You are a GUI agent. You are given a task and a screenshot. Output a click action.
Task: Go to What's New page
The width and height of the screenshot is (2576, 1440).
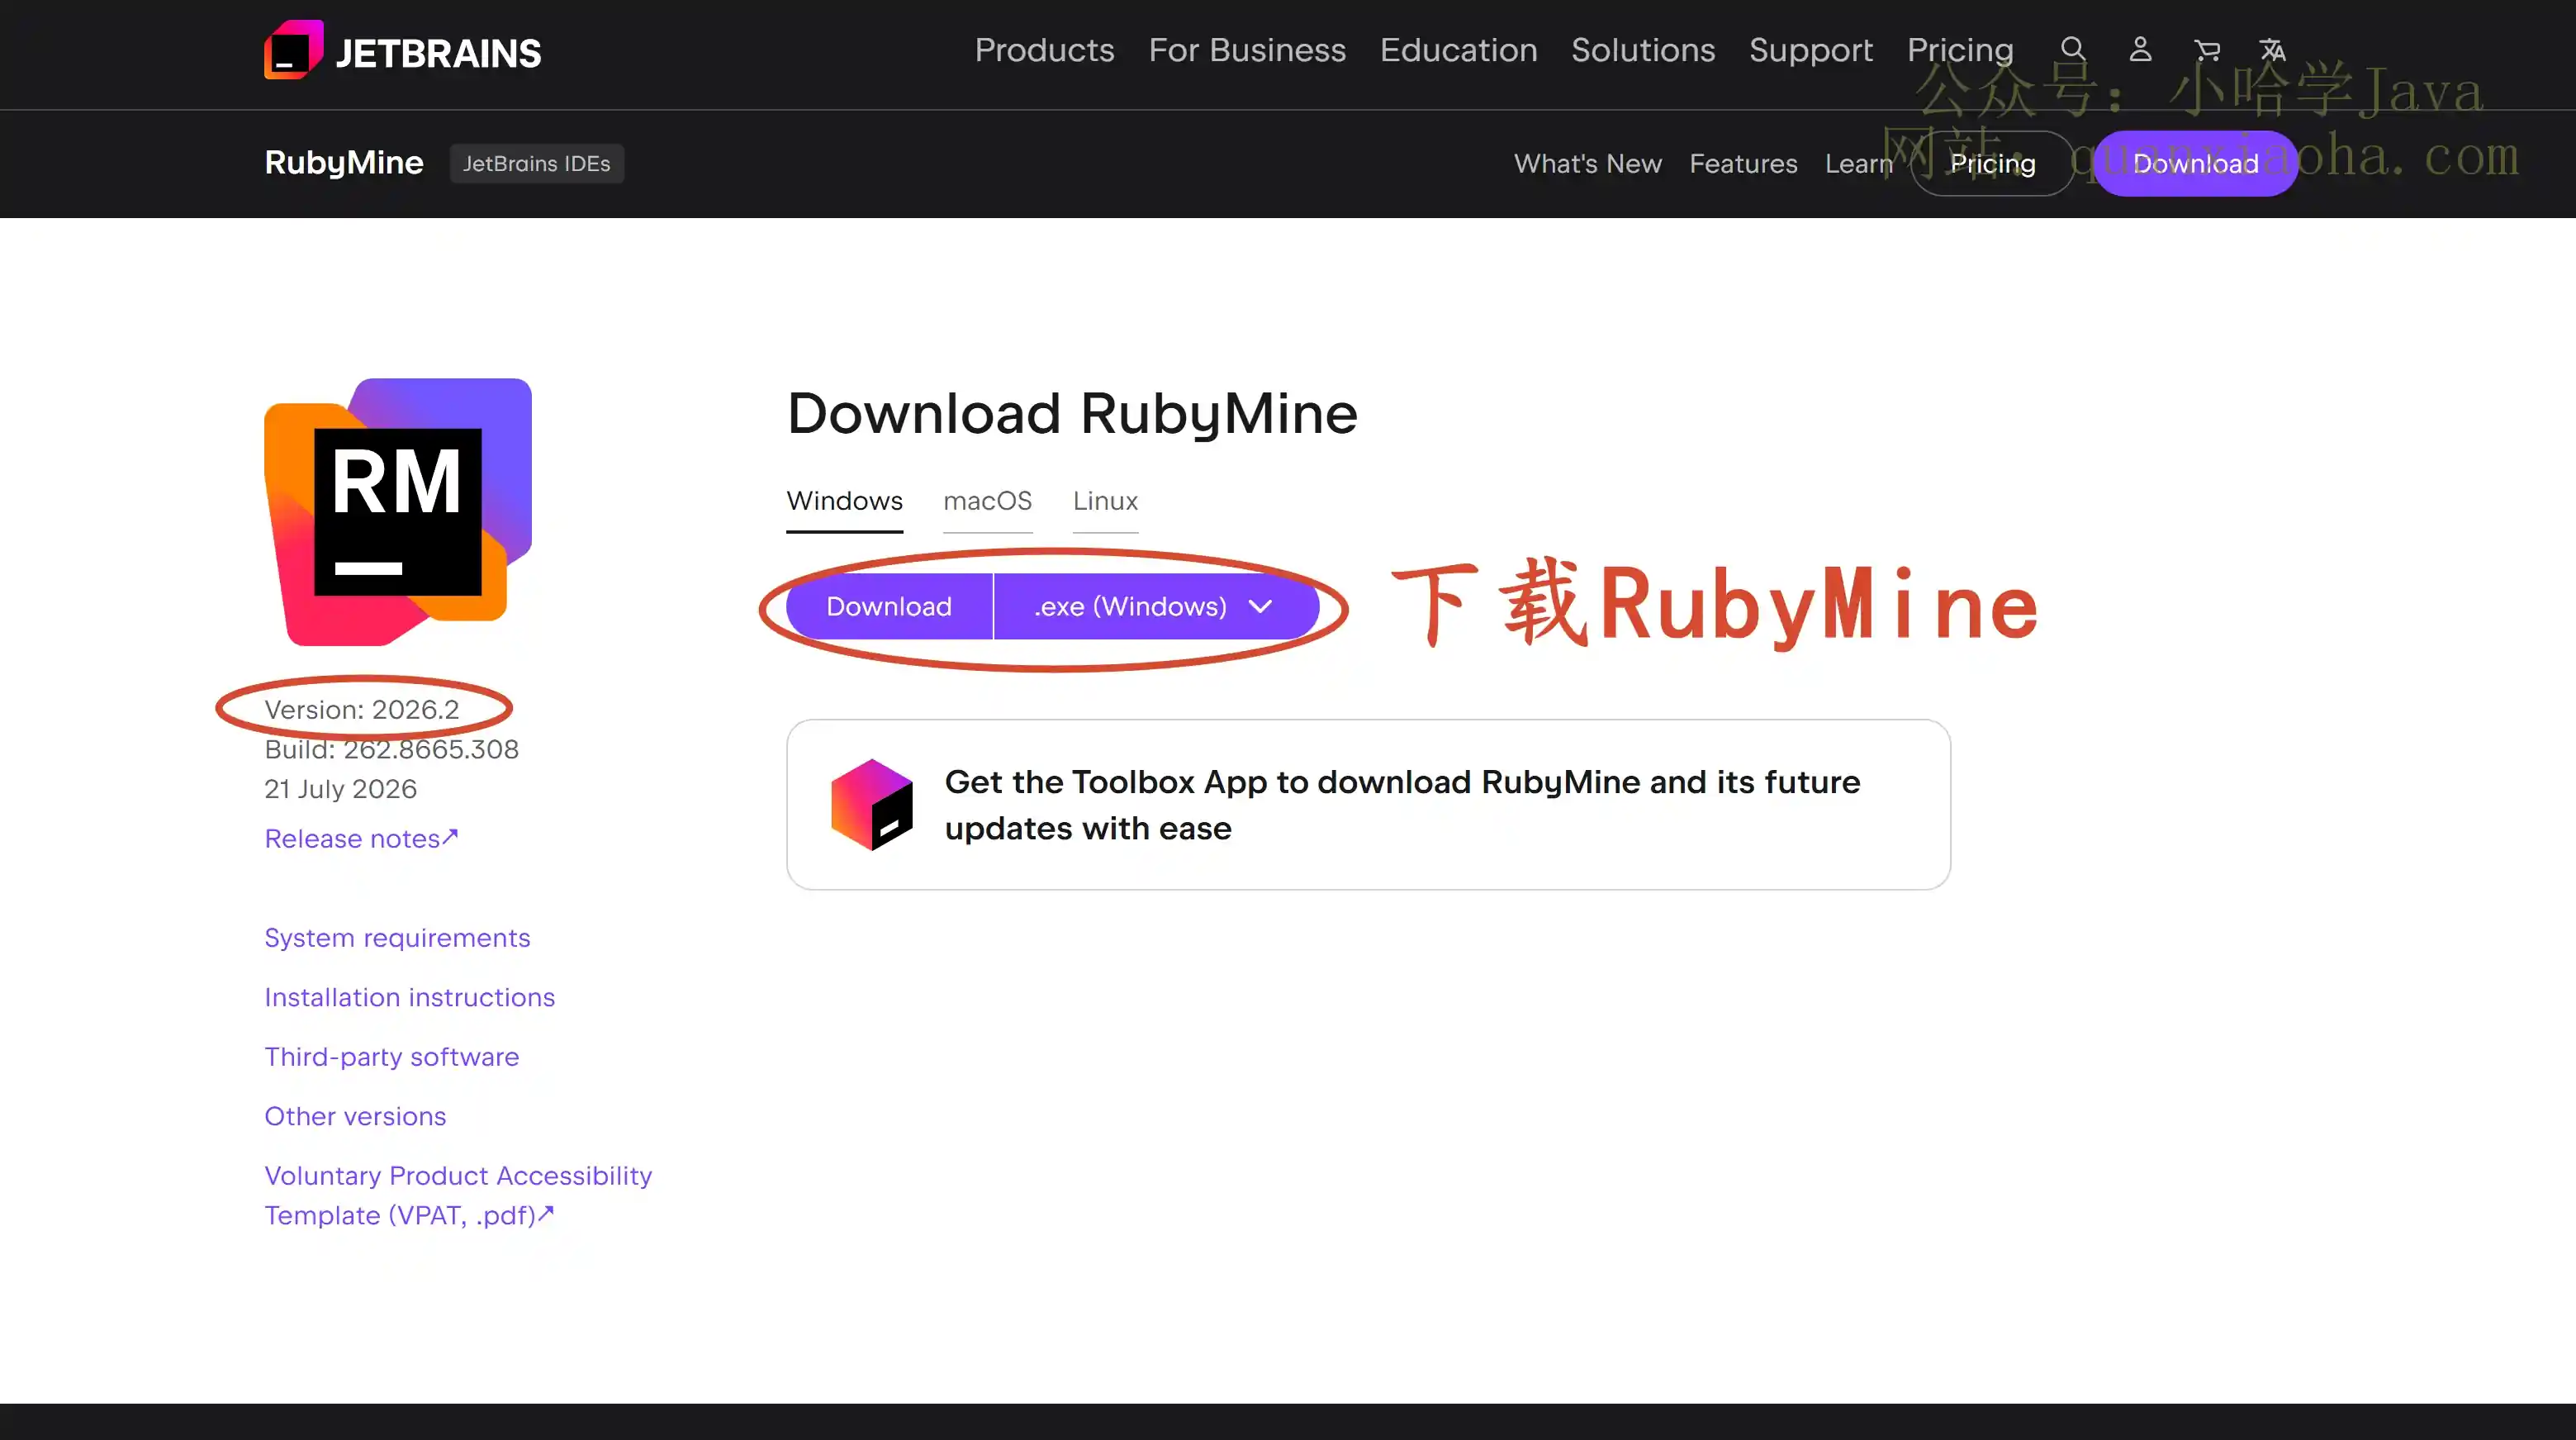tap(1587, 163)
